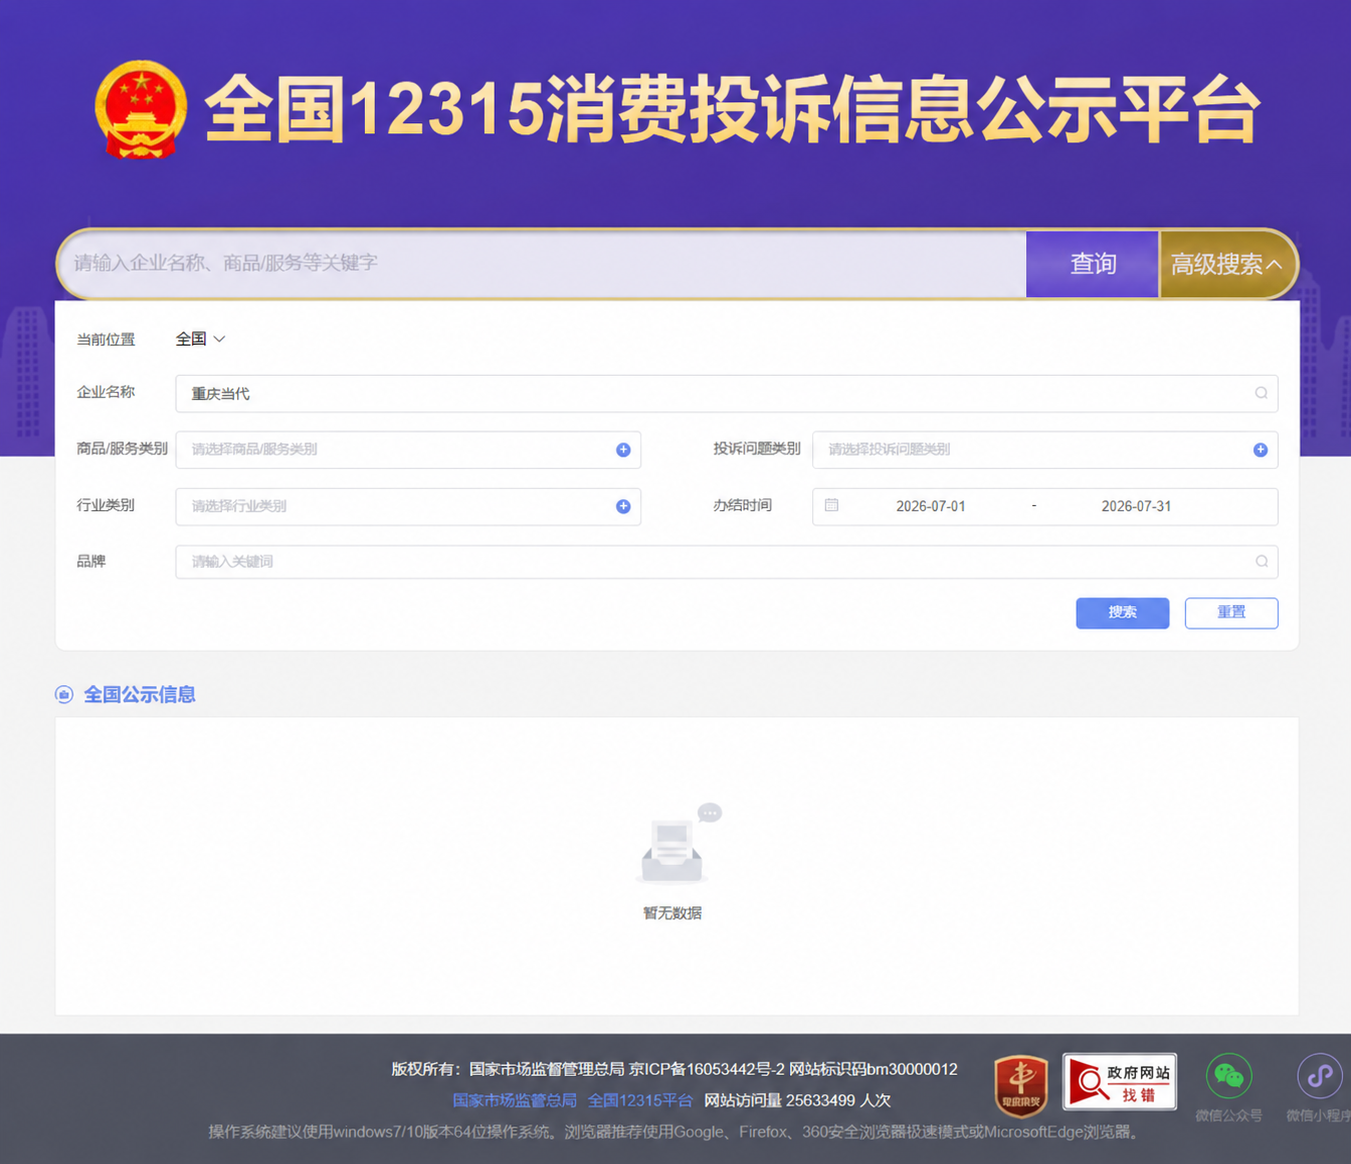Open the 政府网站找错 badge

pos(1119,1081)
